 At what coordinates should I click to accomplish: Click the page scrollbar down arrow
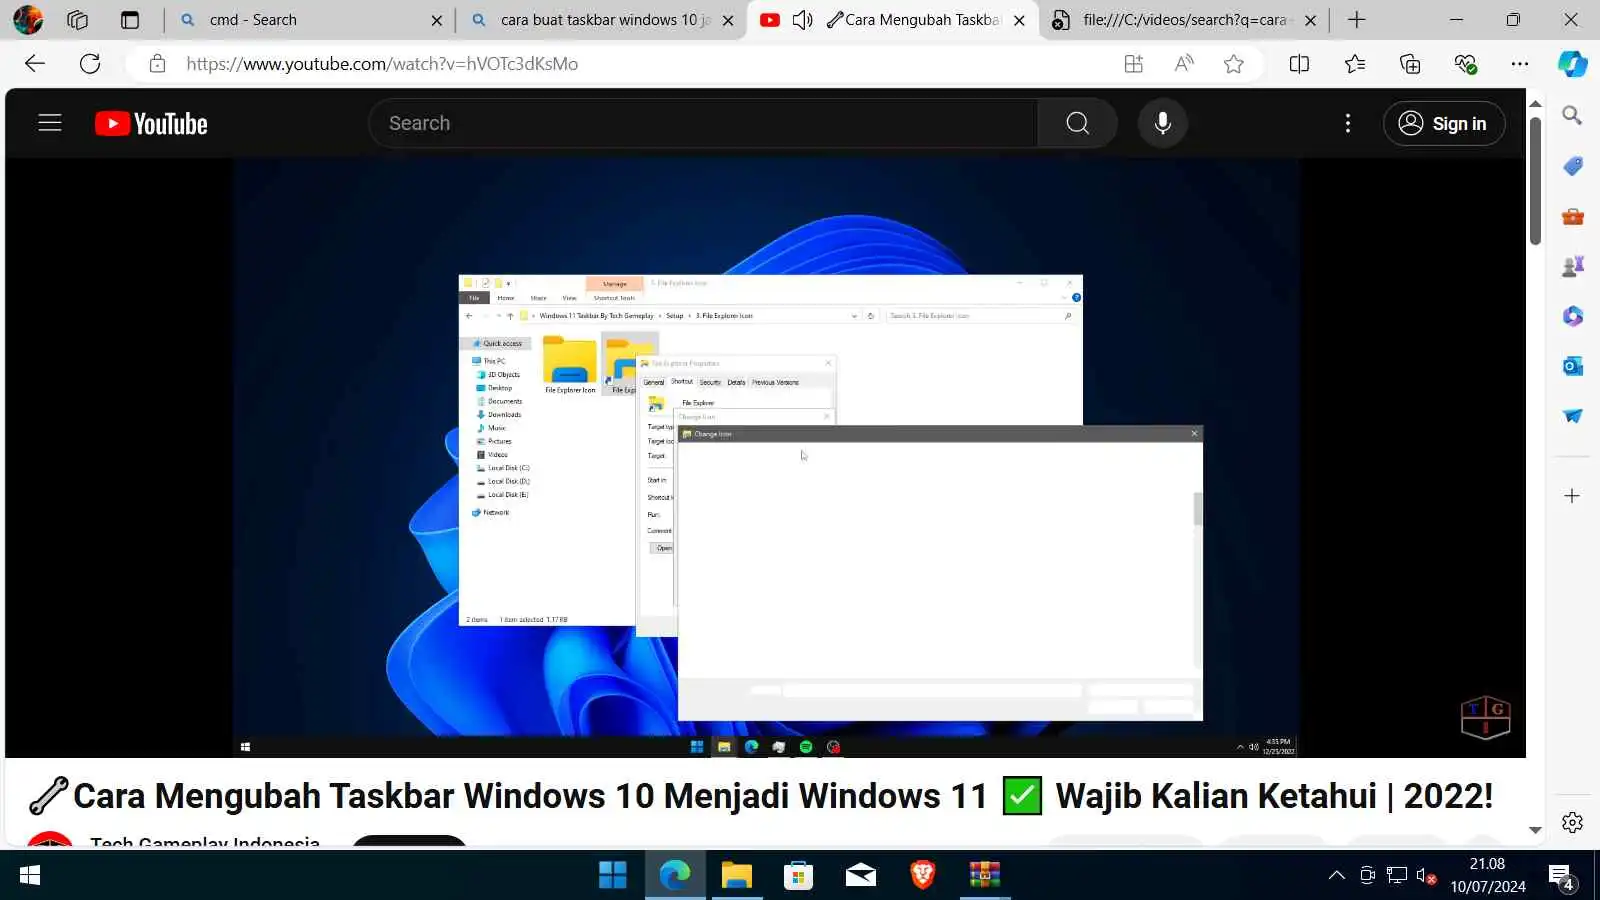coord(1535,830)
